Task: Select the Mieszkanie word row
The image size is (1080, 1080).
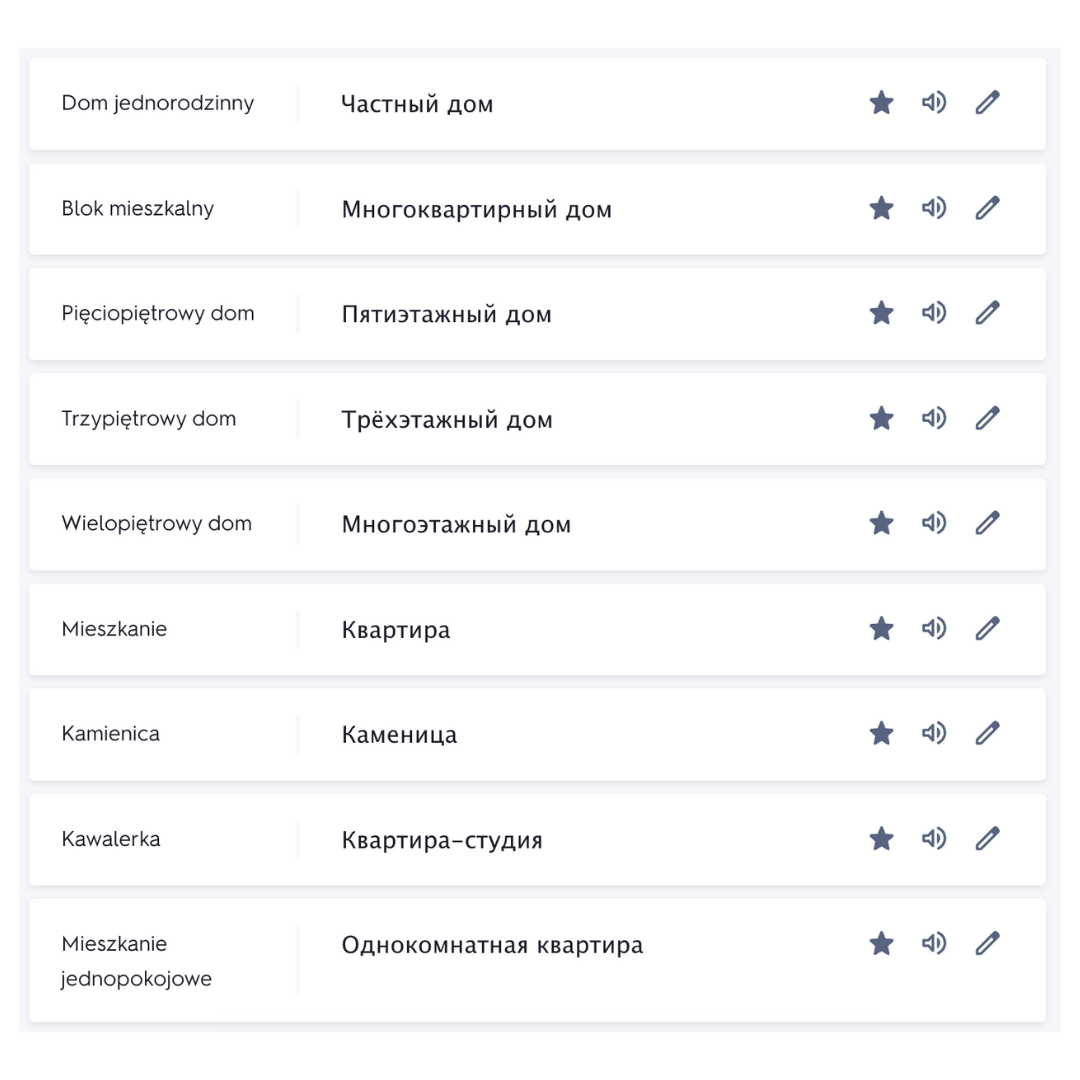Action: [114, 629]
